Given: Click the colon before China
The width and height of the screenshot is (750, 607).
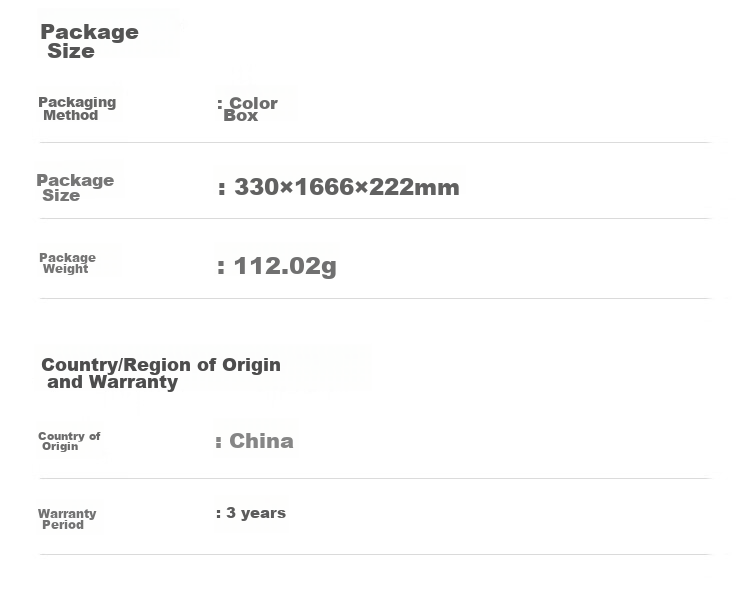Looking at the screenshot, I should click(219, 442).
